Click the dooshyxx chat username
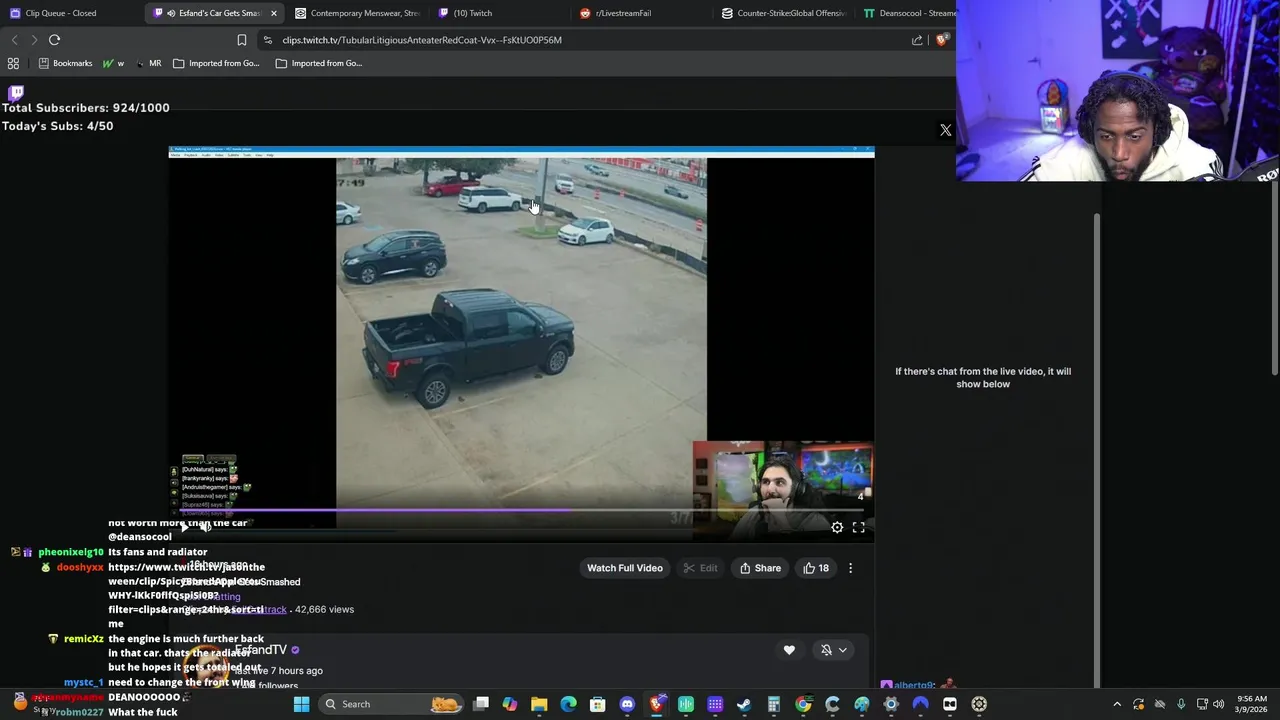 tap(80, 567)
